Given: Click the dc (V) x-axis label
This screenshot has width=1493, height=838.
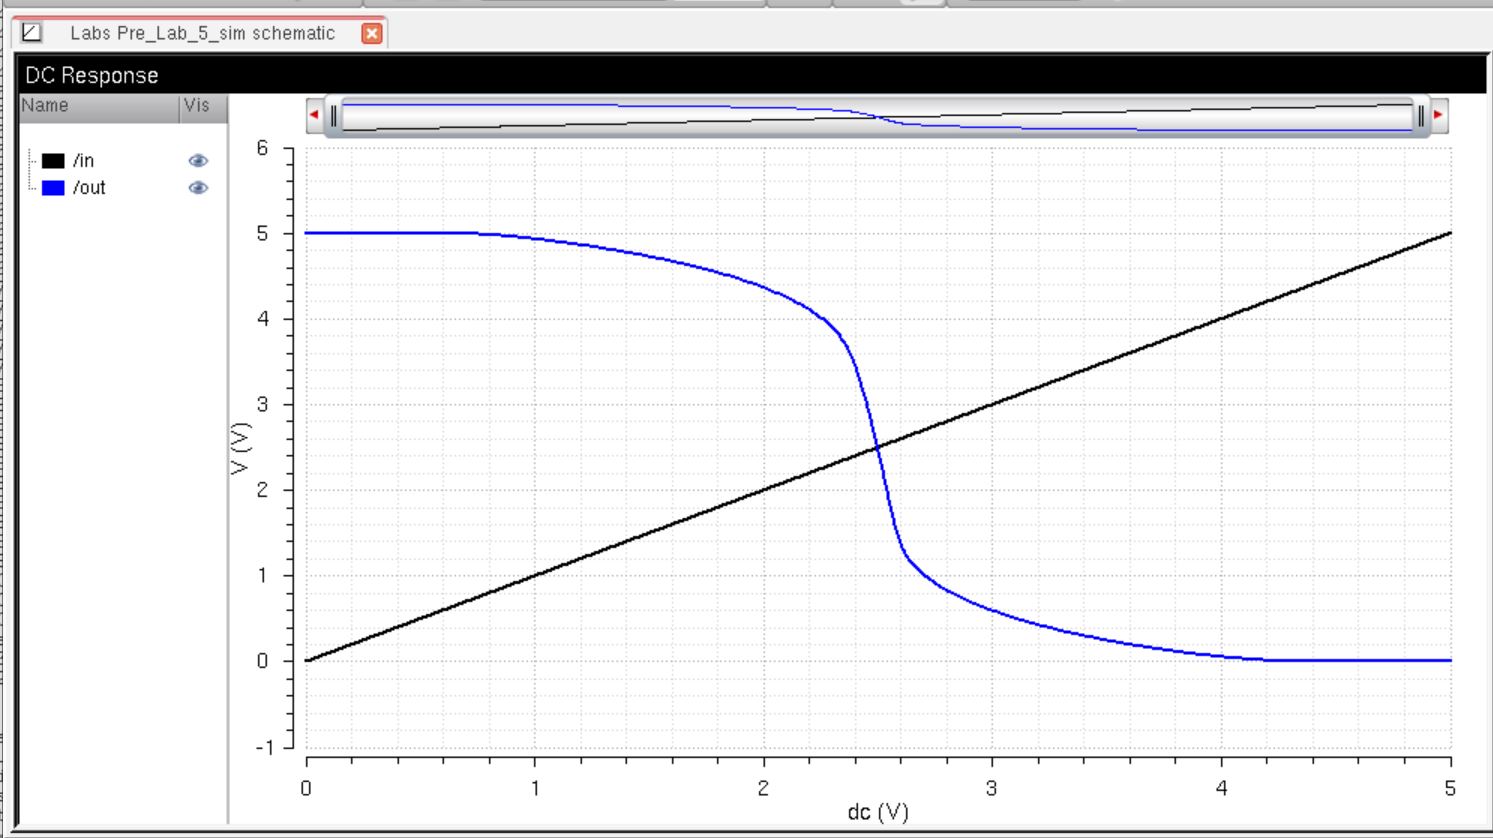Looking at the screenshot, I should click(877, 812).
